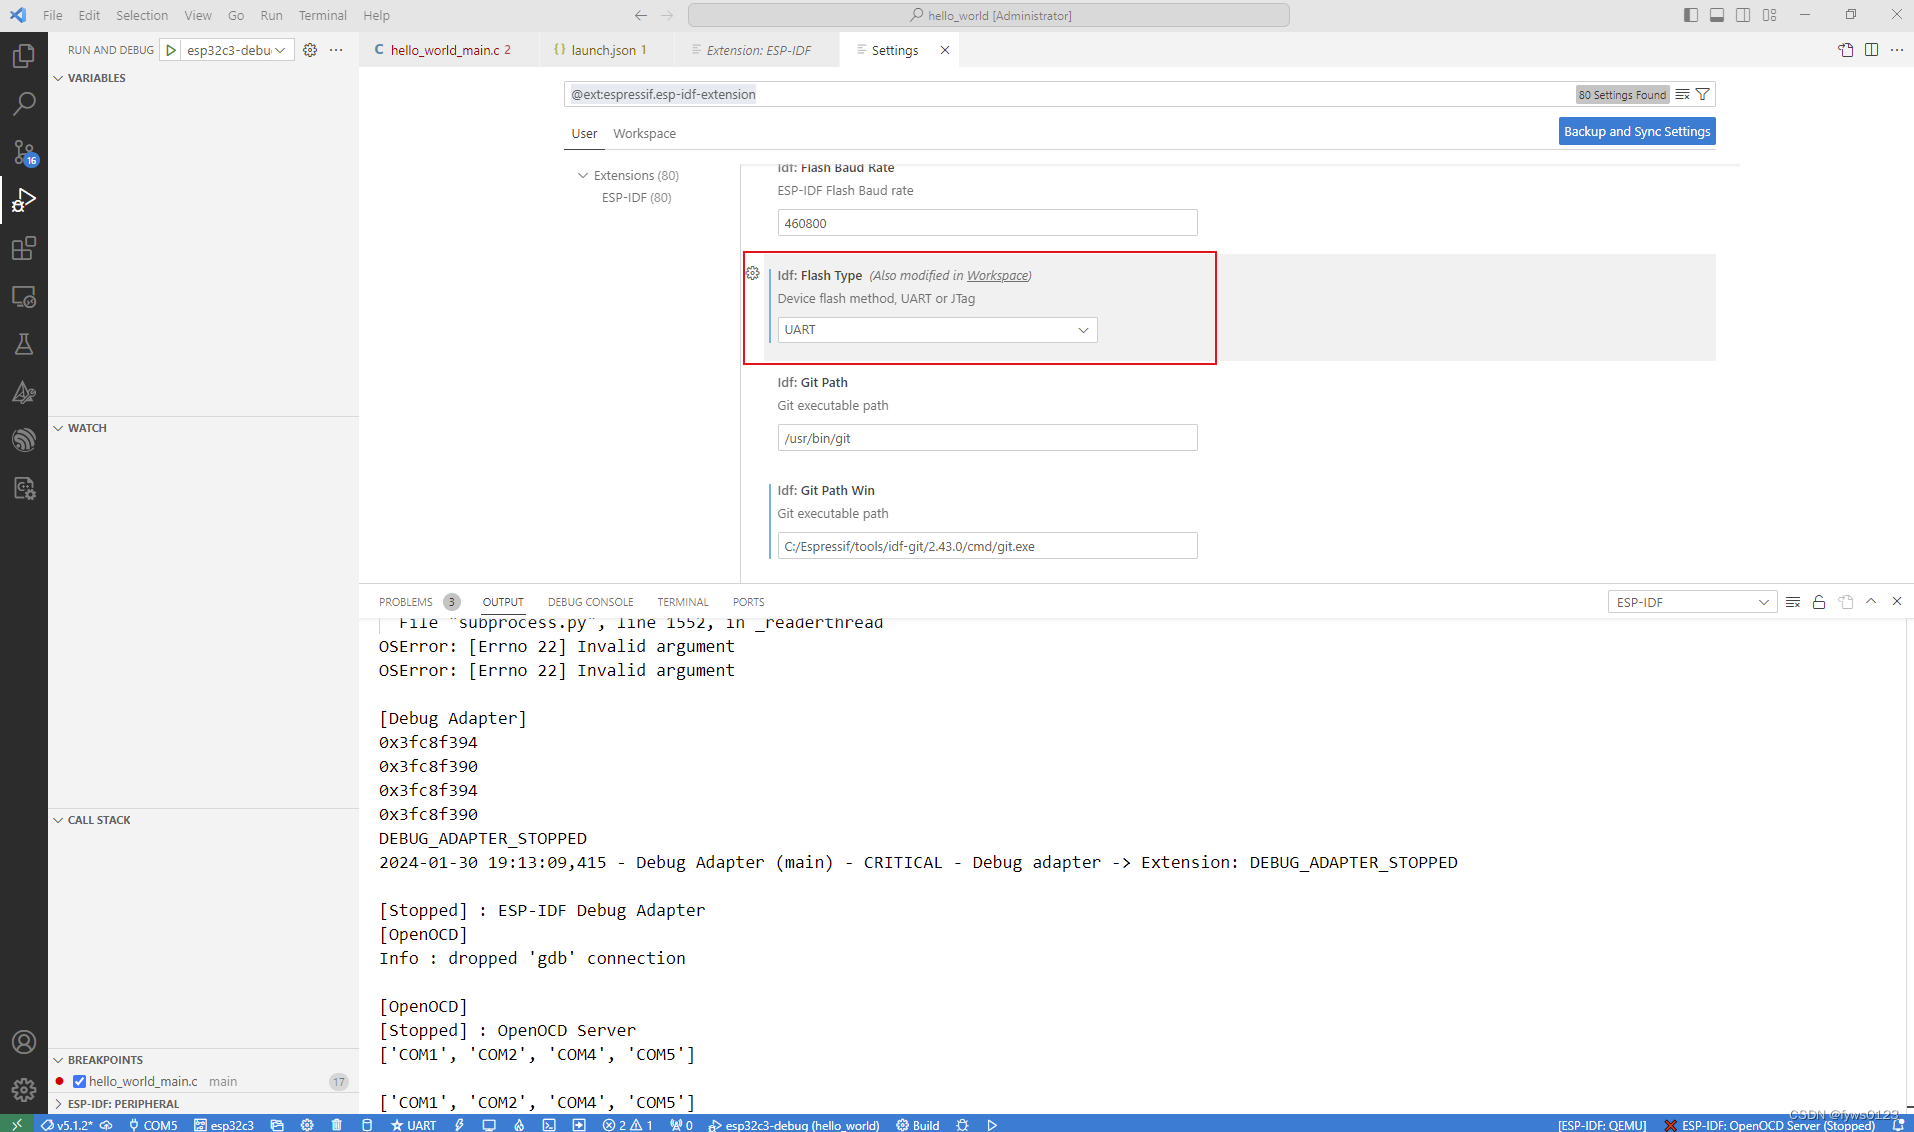Open the Explorer view in activity bar

(24, 56)
